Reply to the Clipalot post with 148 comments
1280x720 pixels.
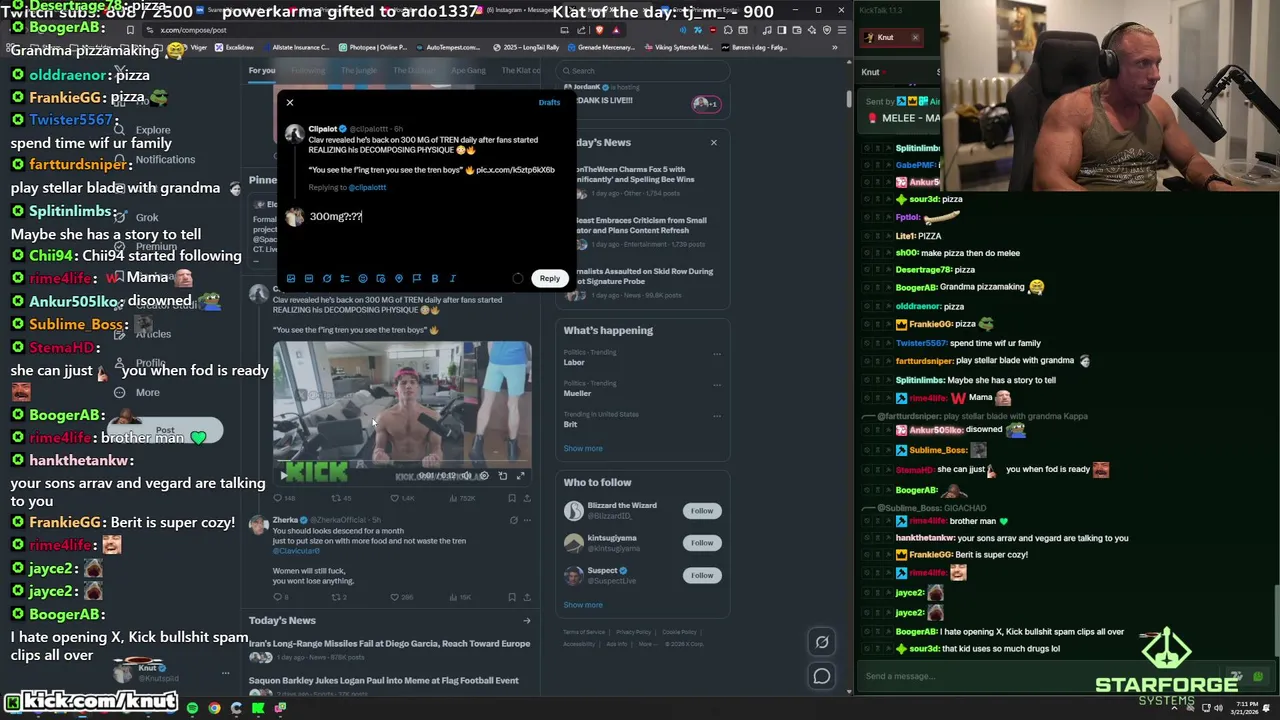(283, 498)
